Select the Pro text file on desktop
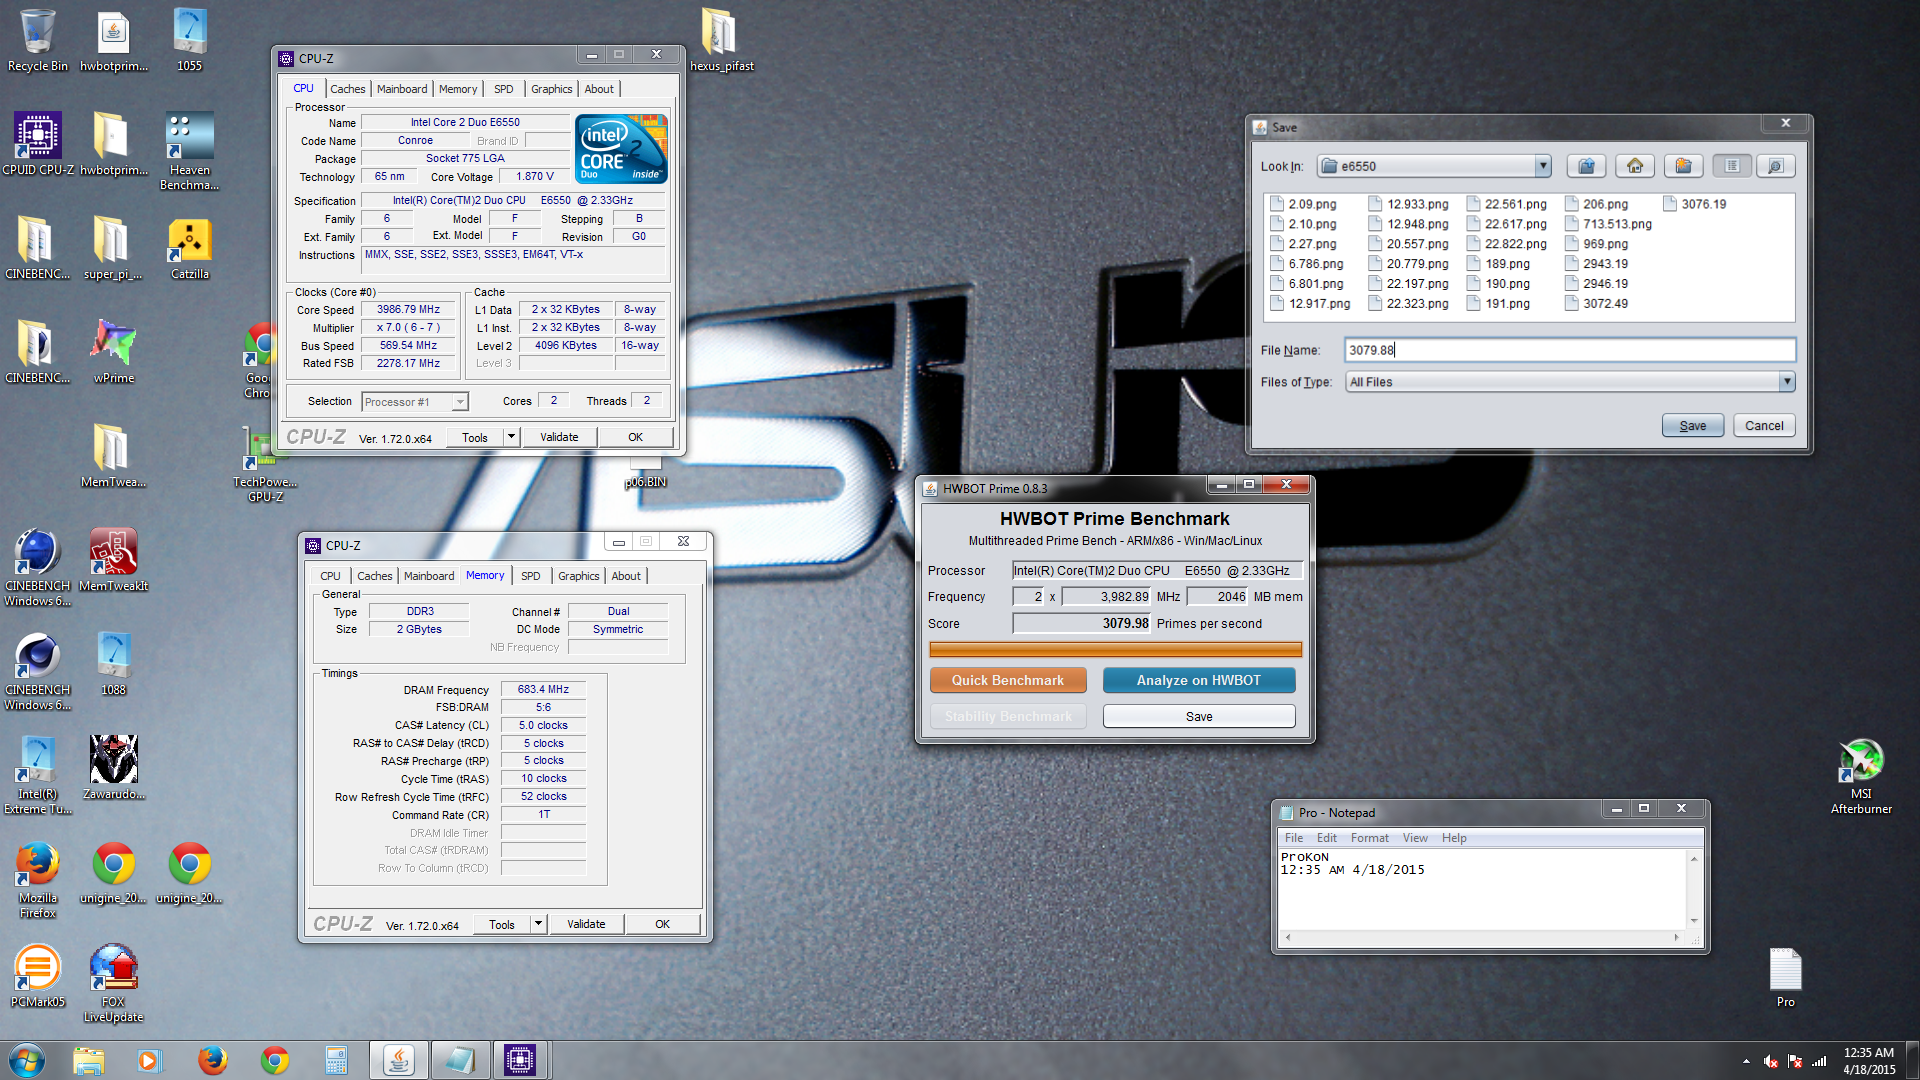 (x=1785, y=978)
